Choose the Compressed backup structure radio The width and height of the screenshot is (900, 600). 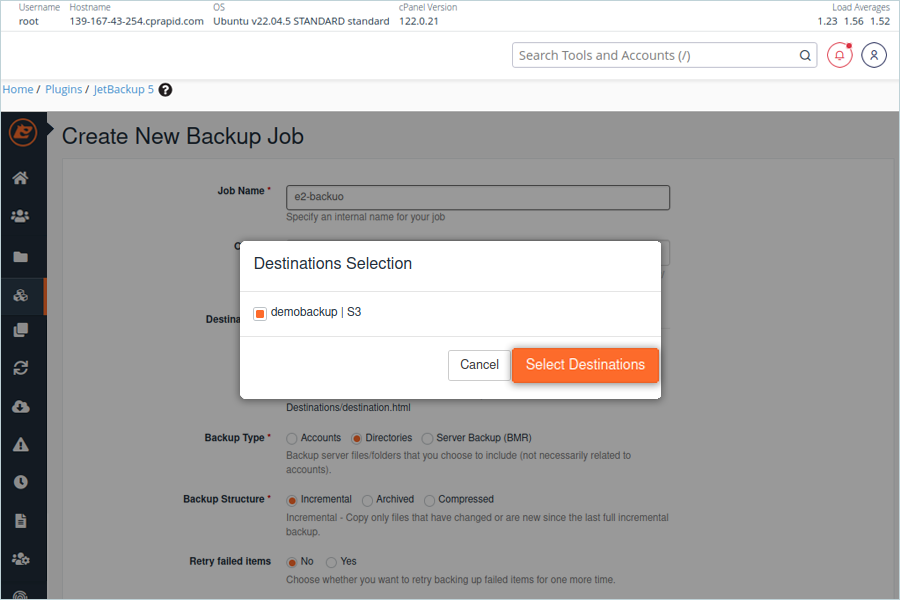coord(429,500)
